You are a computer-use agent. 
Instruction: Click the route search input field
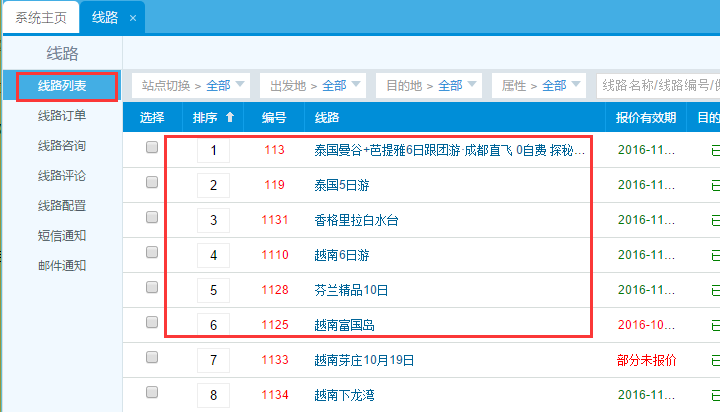click(x=655, y=85)
